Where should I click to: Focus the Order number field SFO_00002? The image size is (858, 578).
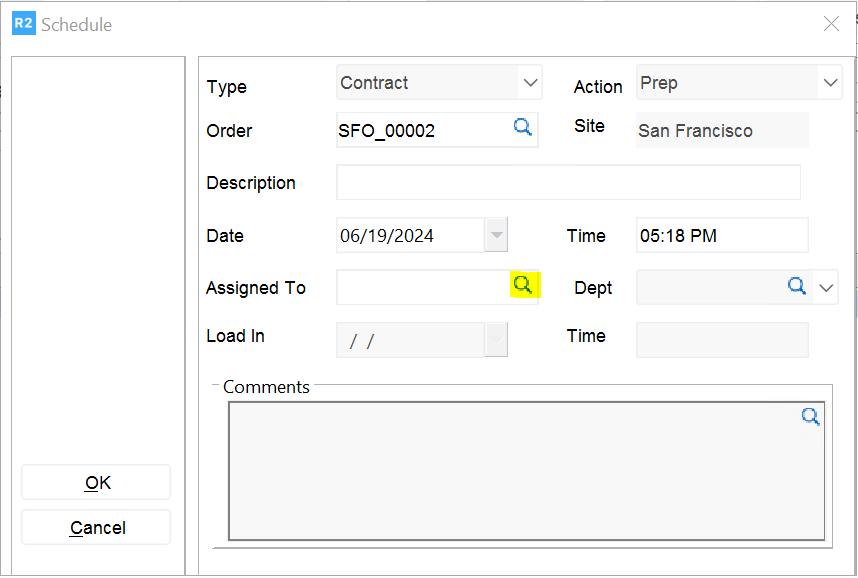pos(420,131)
